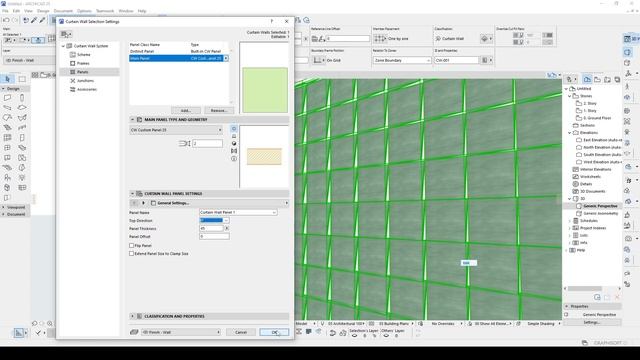
Task: Open the View menu
Action: point(29,11)
